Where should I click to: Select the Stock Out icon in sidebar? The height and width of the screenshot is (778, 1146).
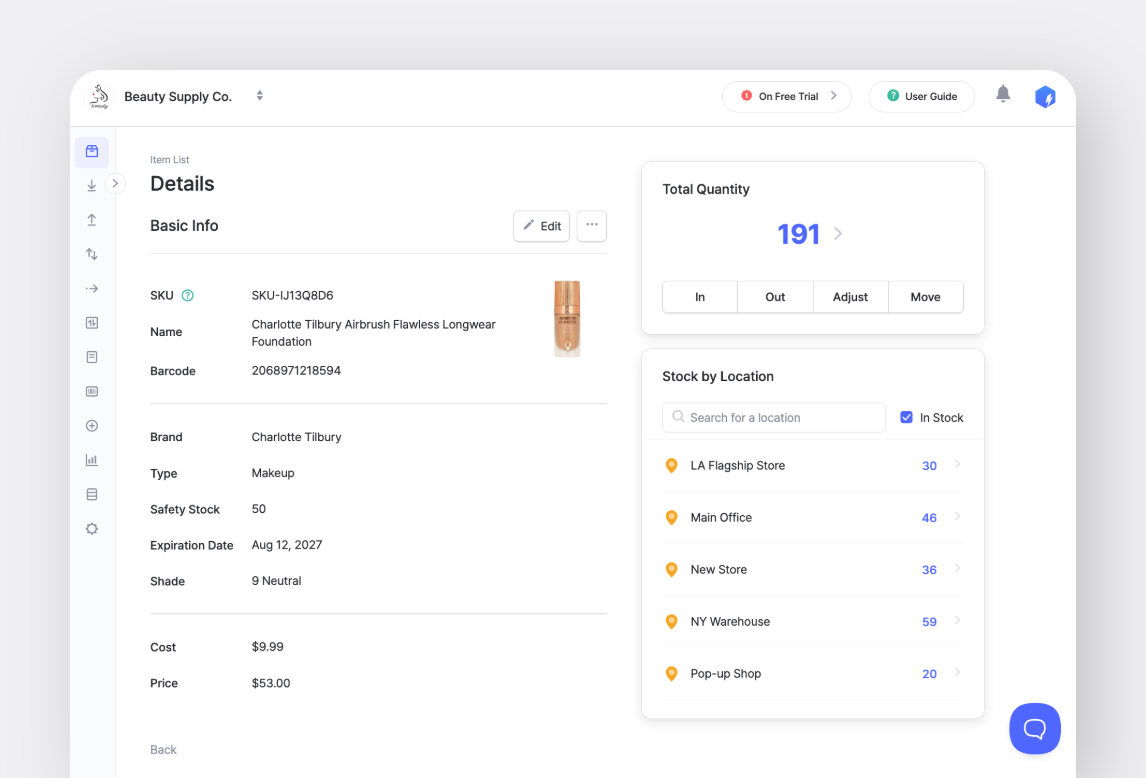[91, 219]
